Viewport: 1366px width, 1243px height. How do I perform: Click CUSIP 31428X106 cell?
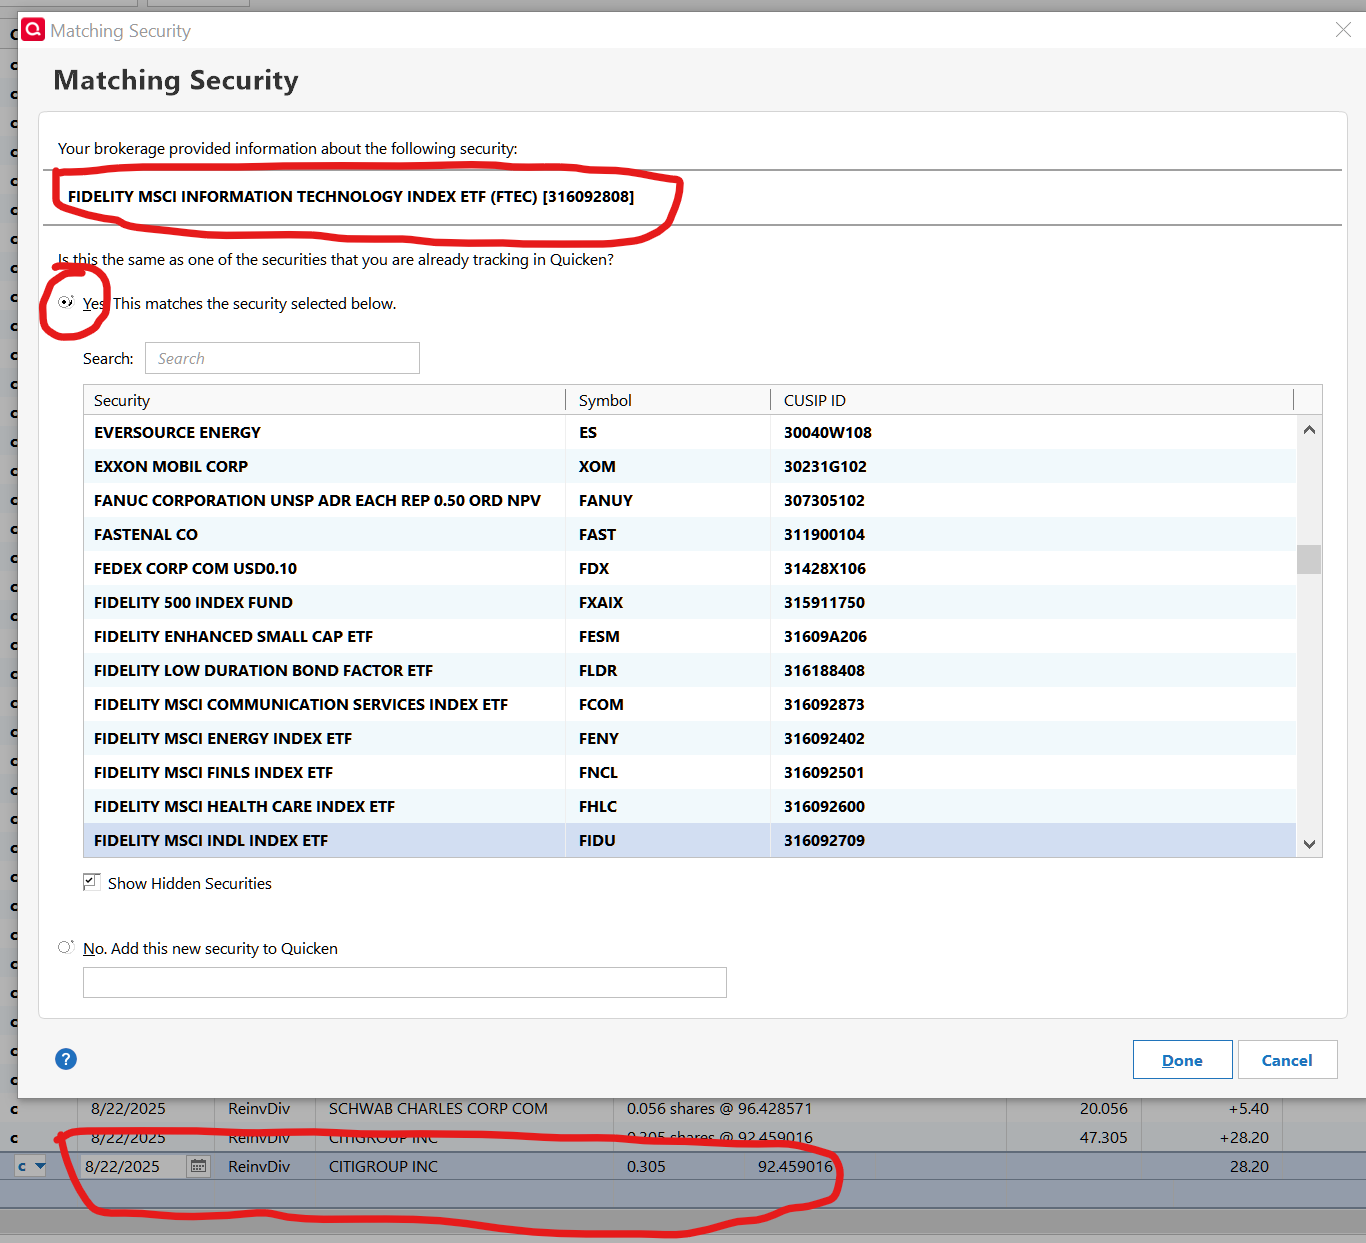(825, 568)
